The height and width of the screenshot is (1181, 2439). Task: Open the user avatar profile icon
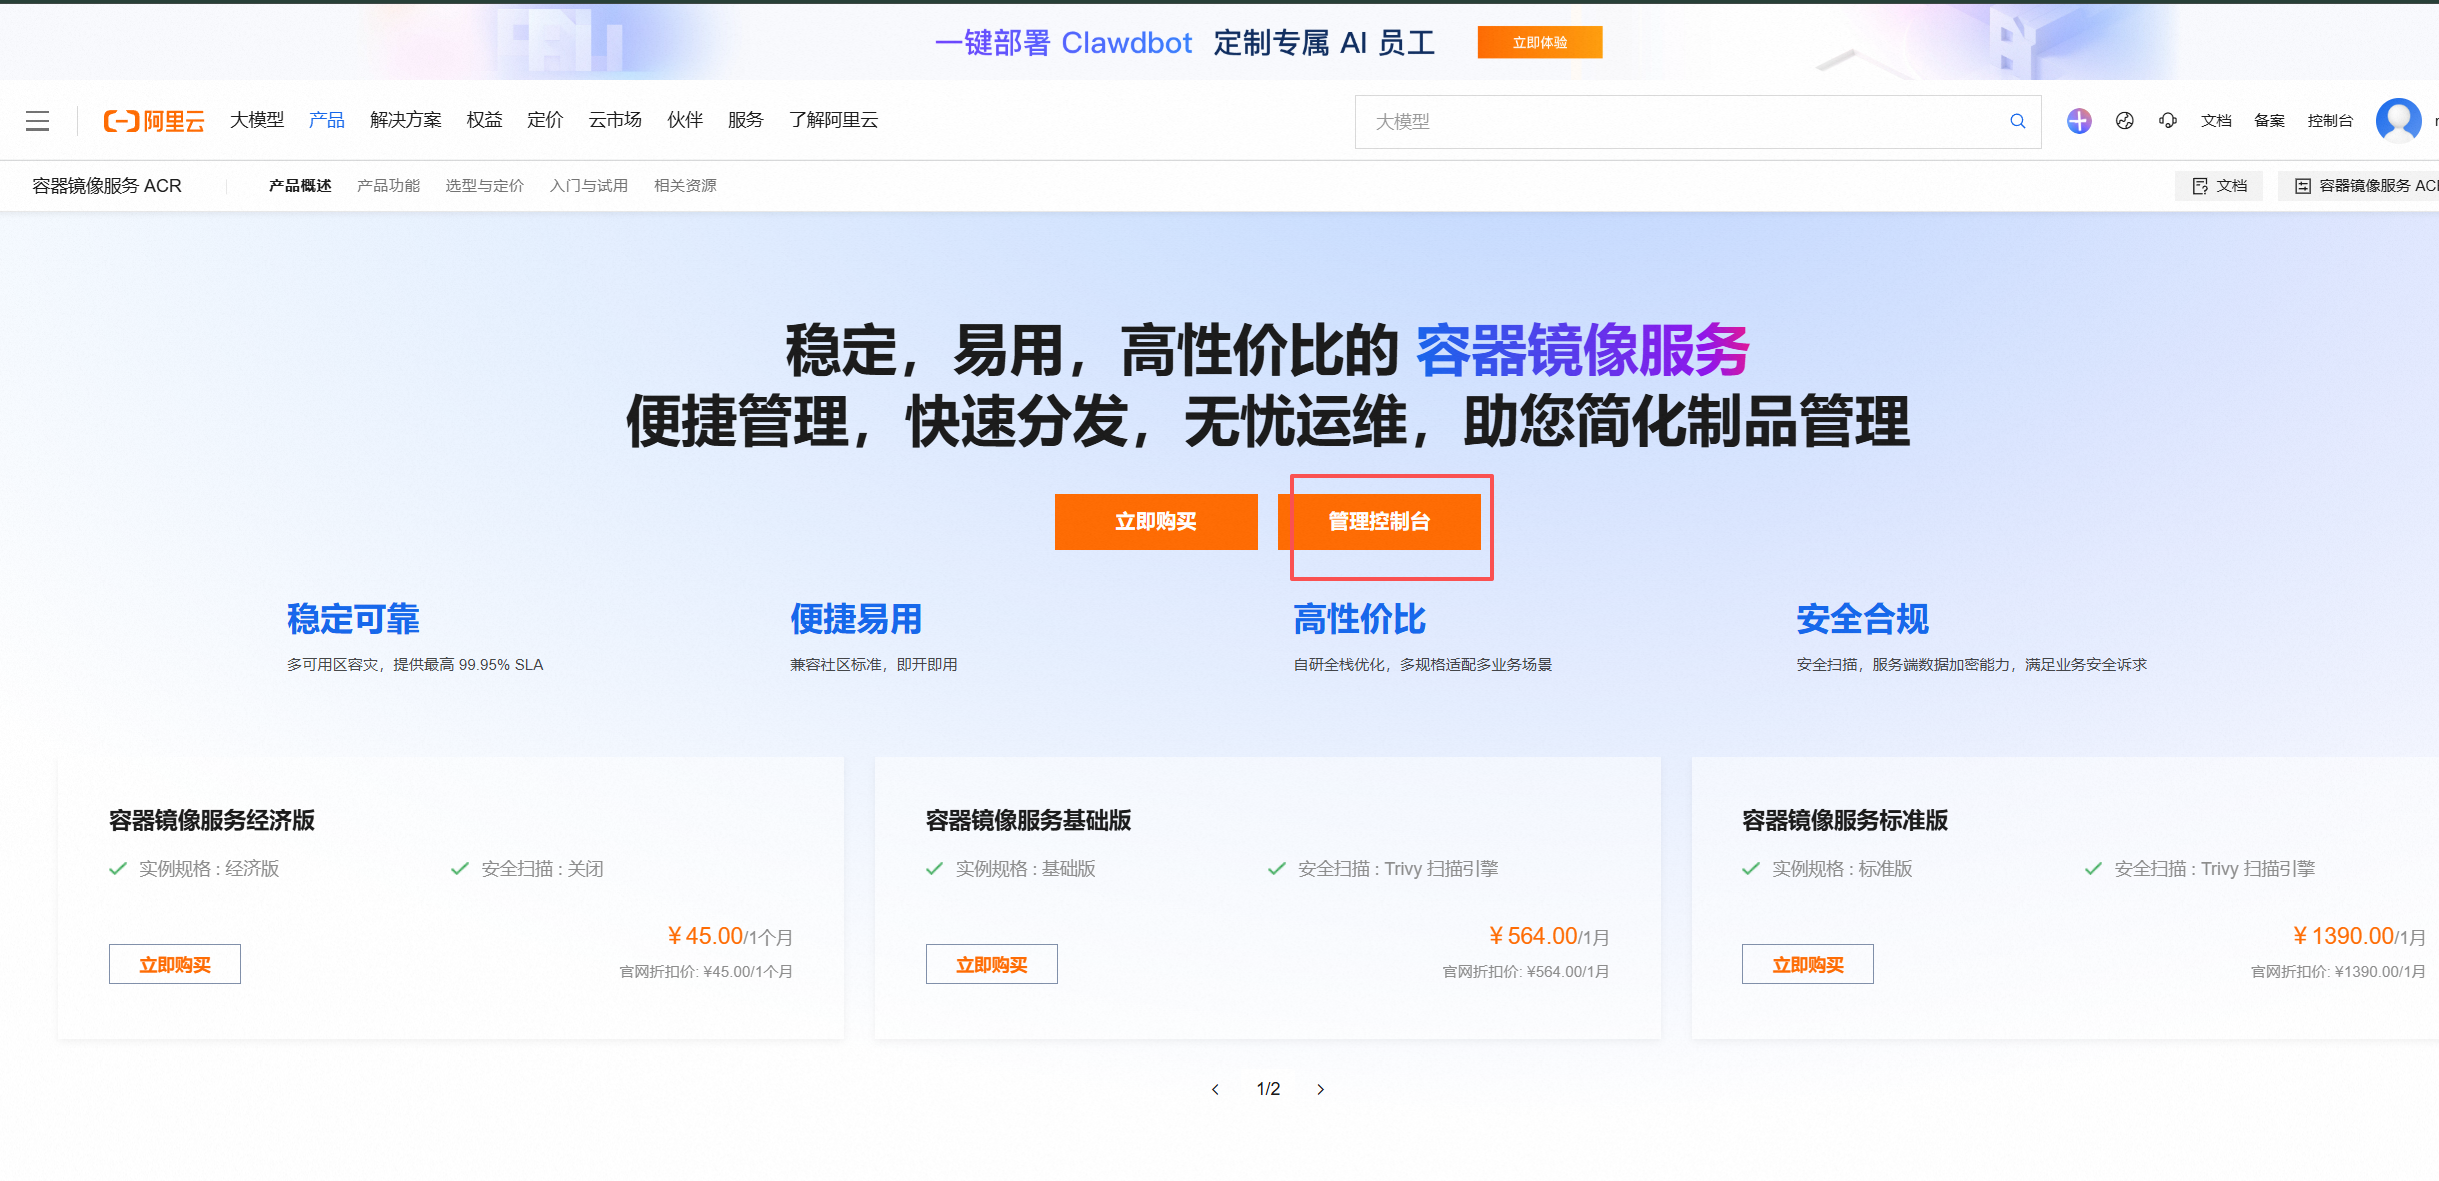click(x=2397, y=121)
